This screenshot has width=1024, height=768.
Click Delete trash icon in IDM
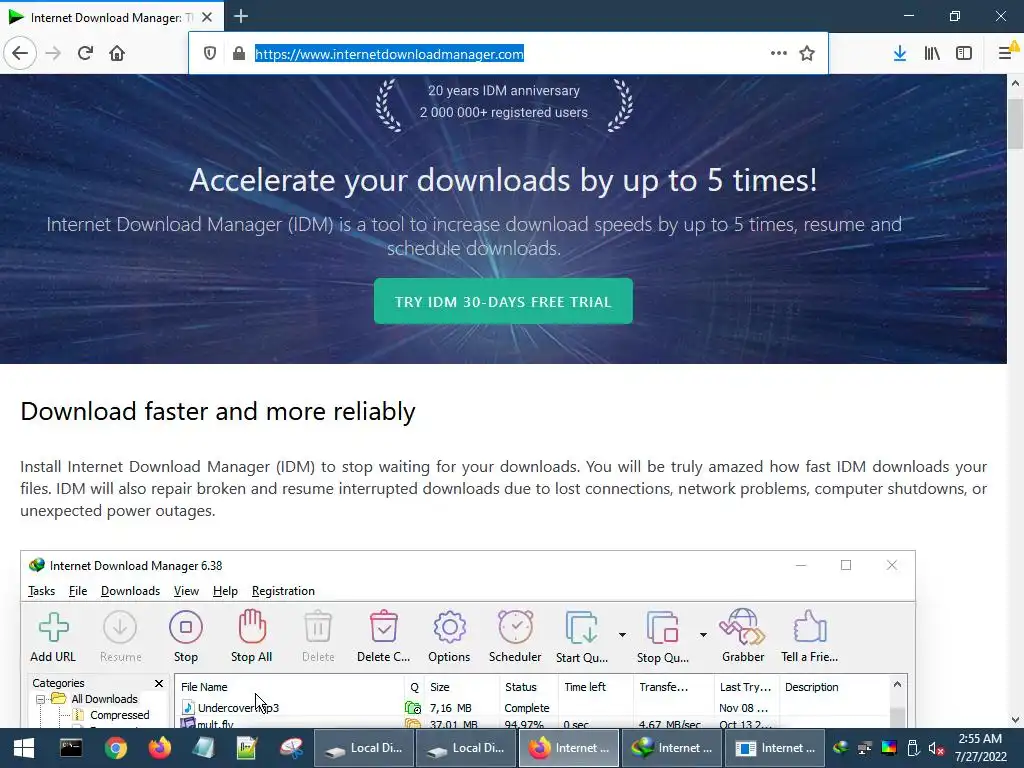coord(318,637)
